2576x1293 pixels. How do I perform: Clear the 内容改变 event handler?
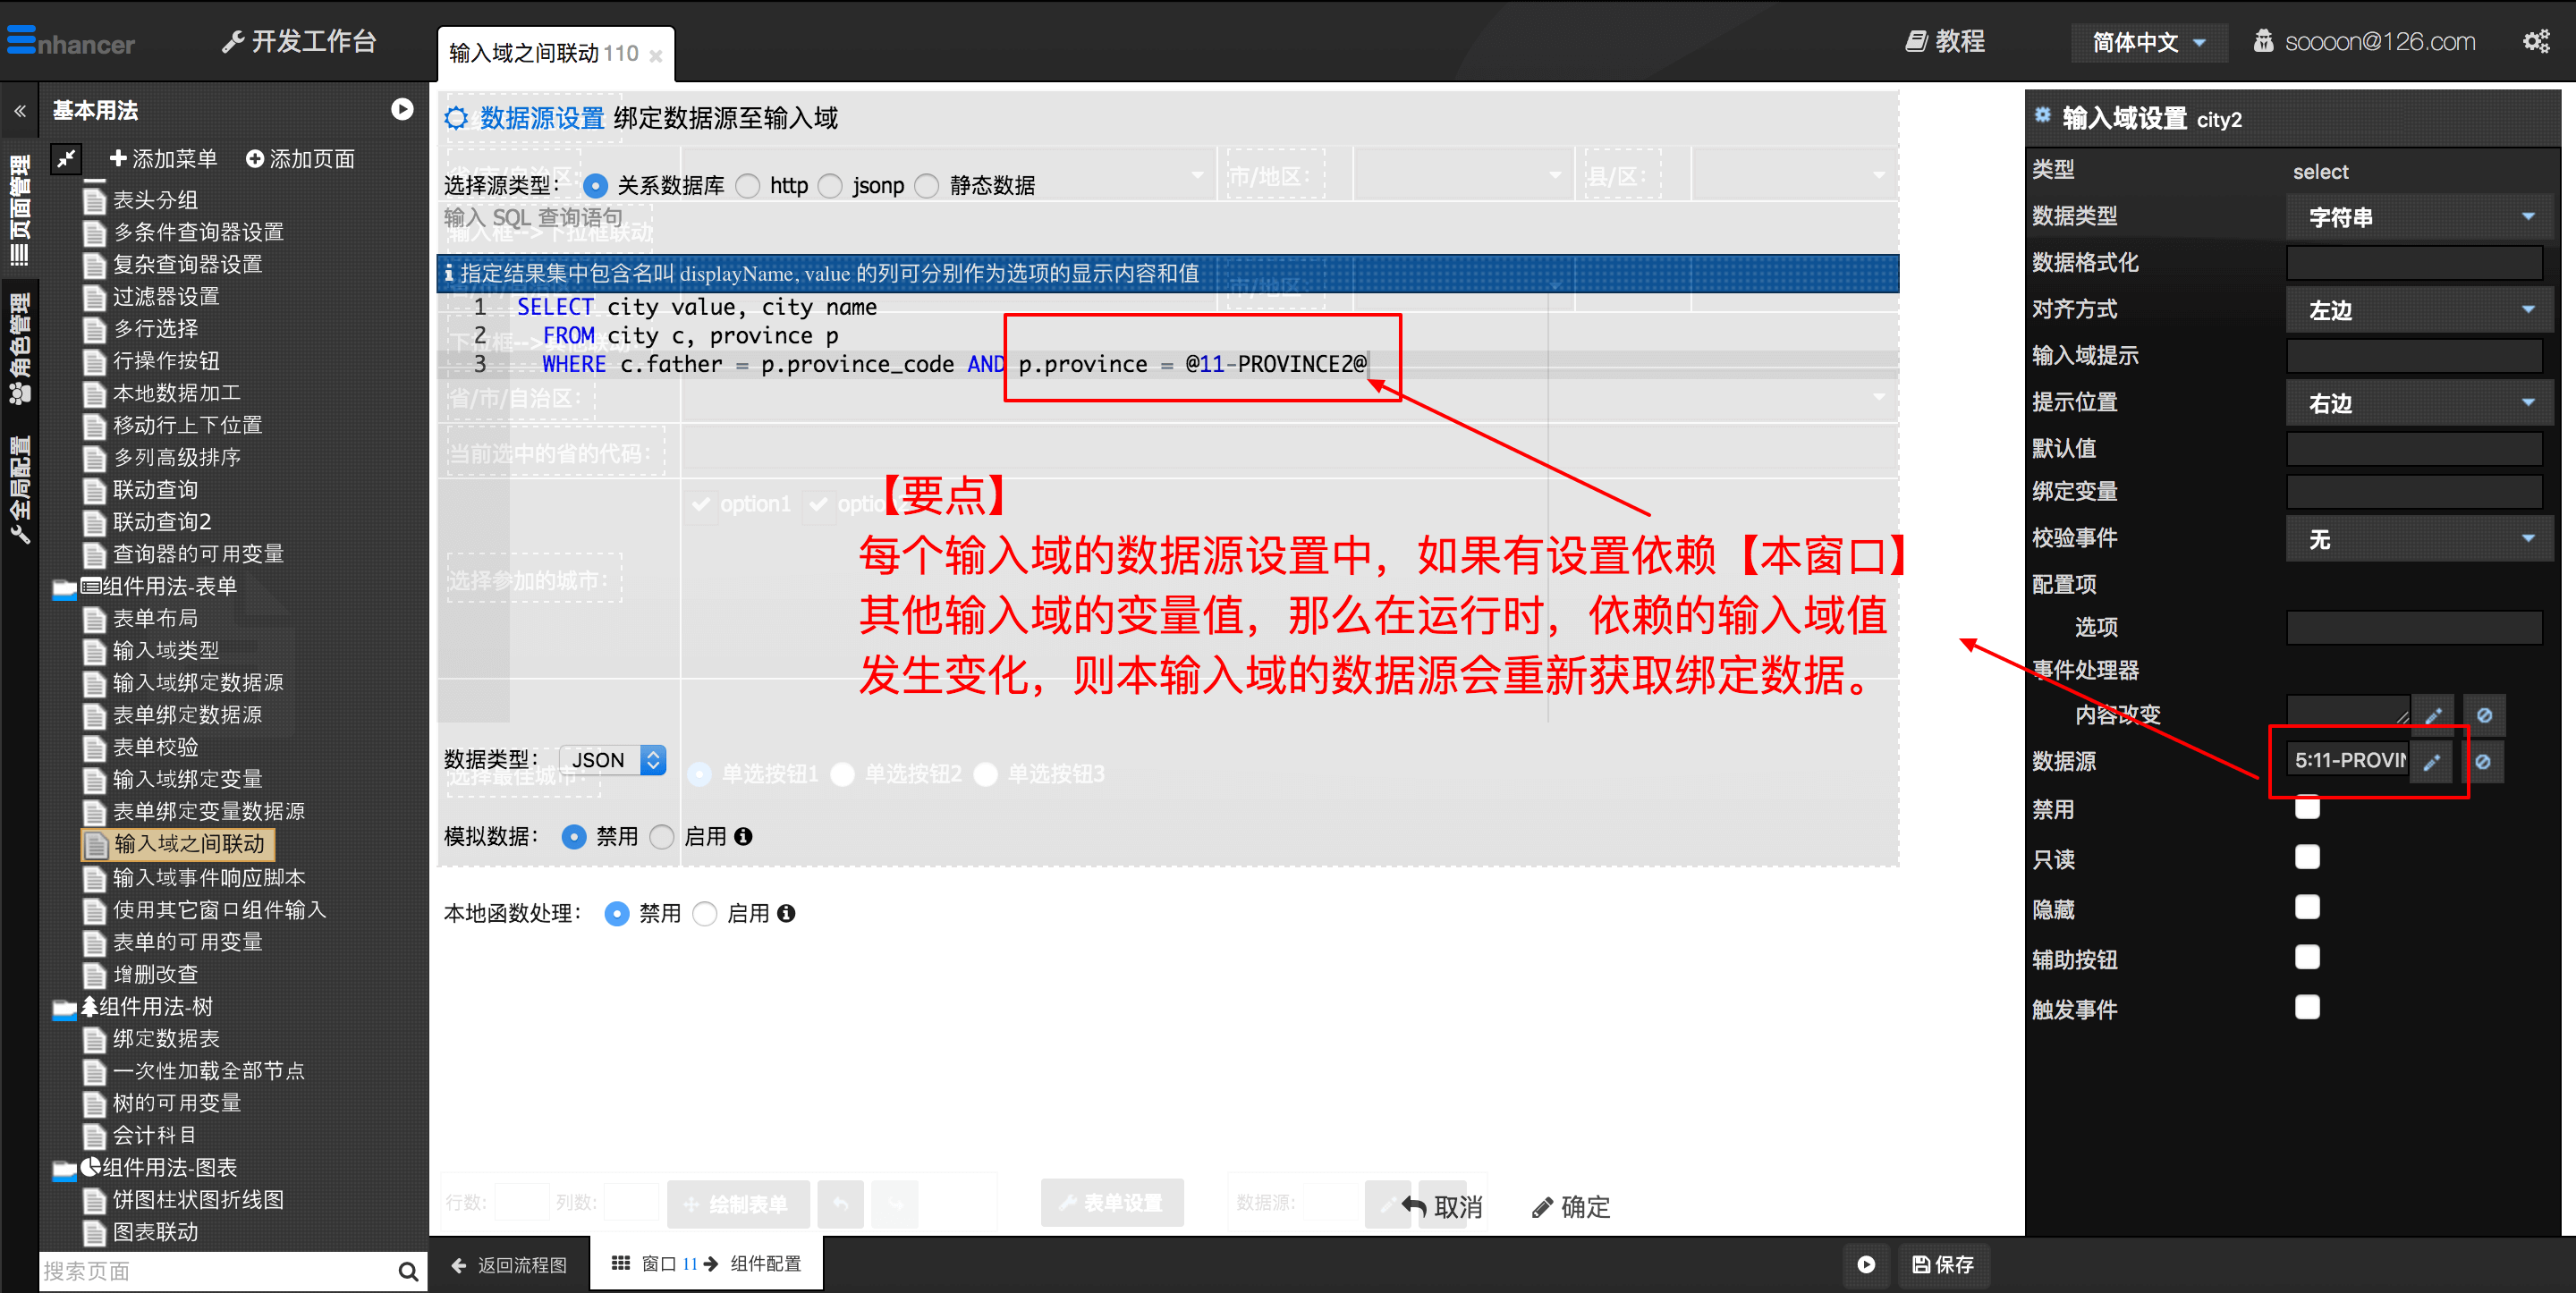2484,715
